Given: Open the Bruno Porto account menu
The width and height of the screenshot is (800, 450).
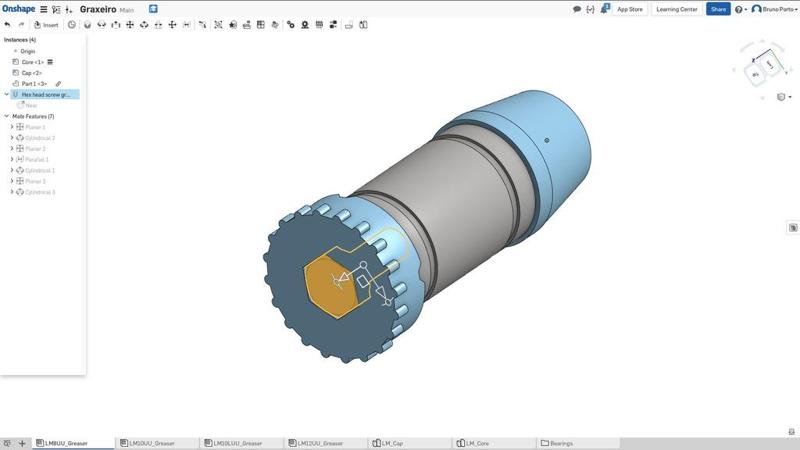Looking at the screenshot, I should [x=774, y=9].
